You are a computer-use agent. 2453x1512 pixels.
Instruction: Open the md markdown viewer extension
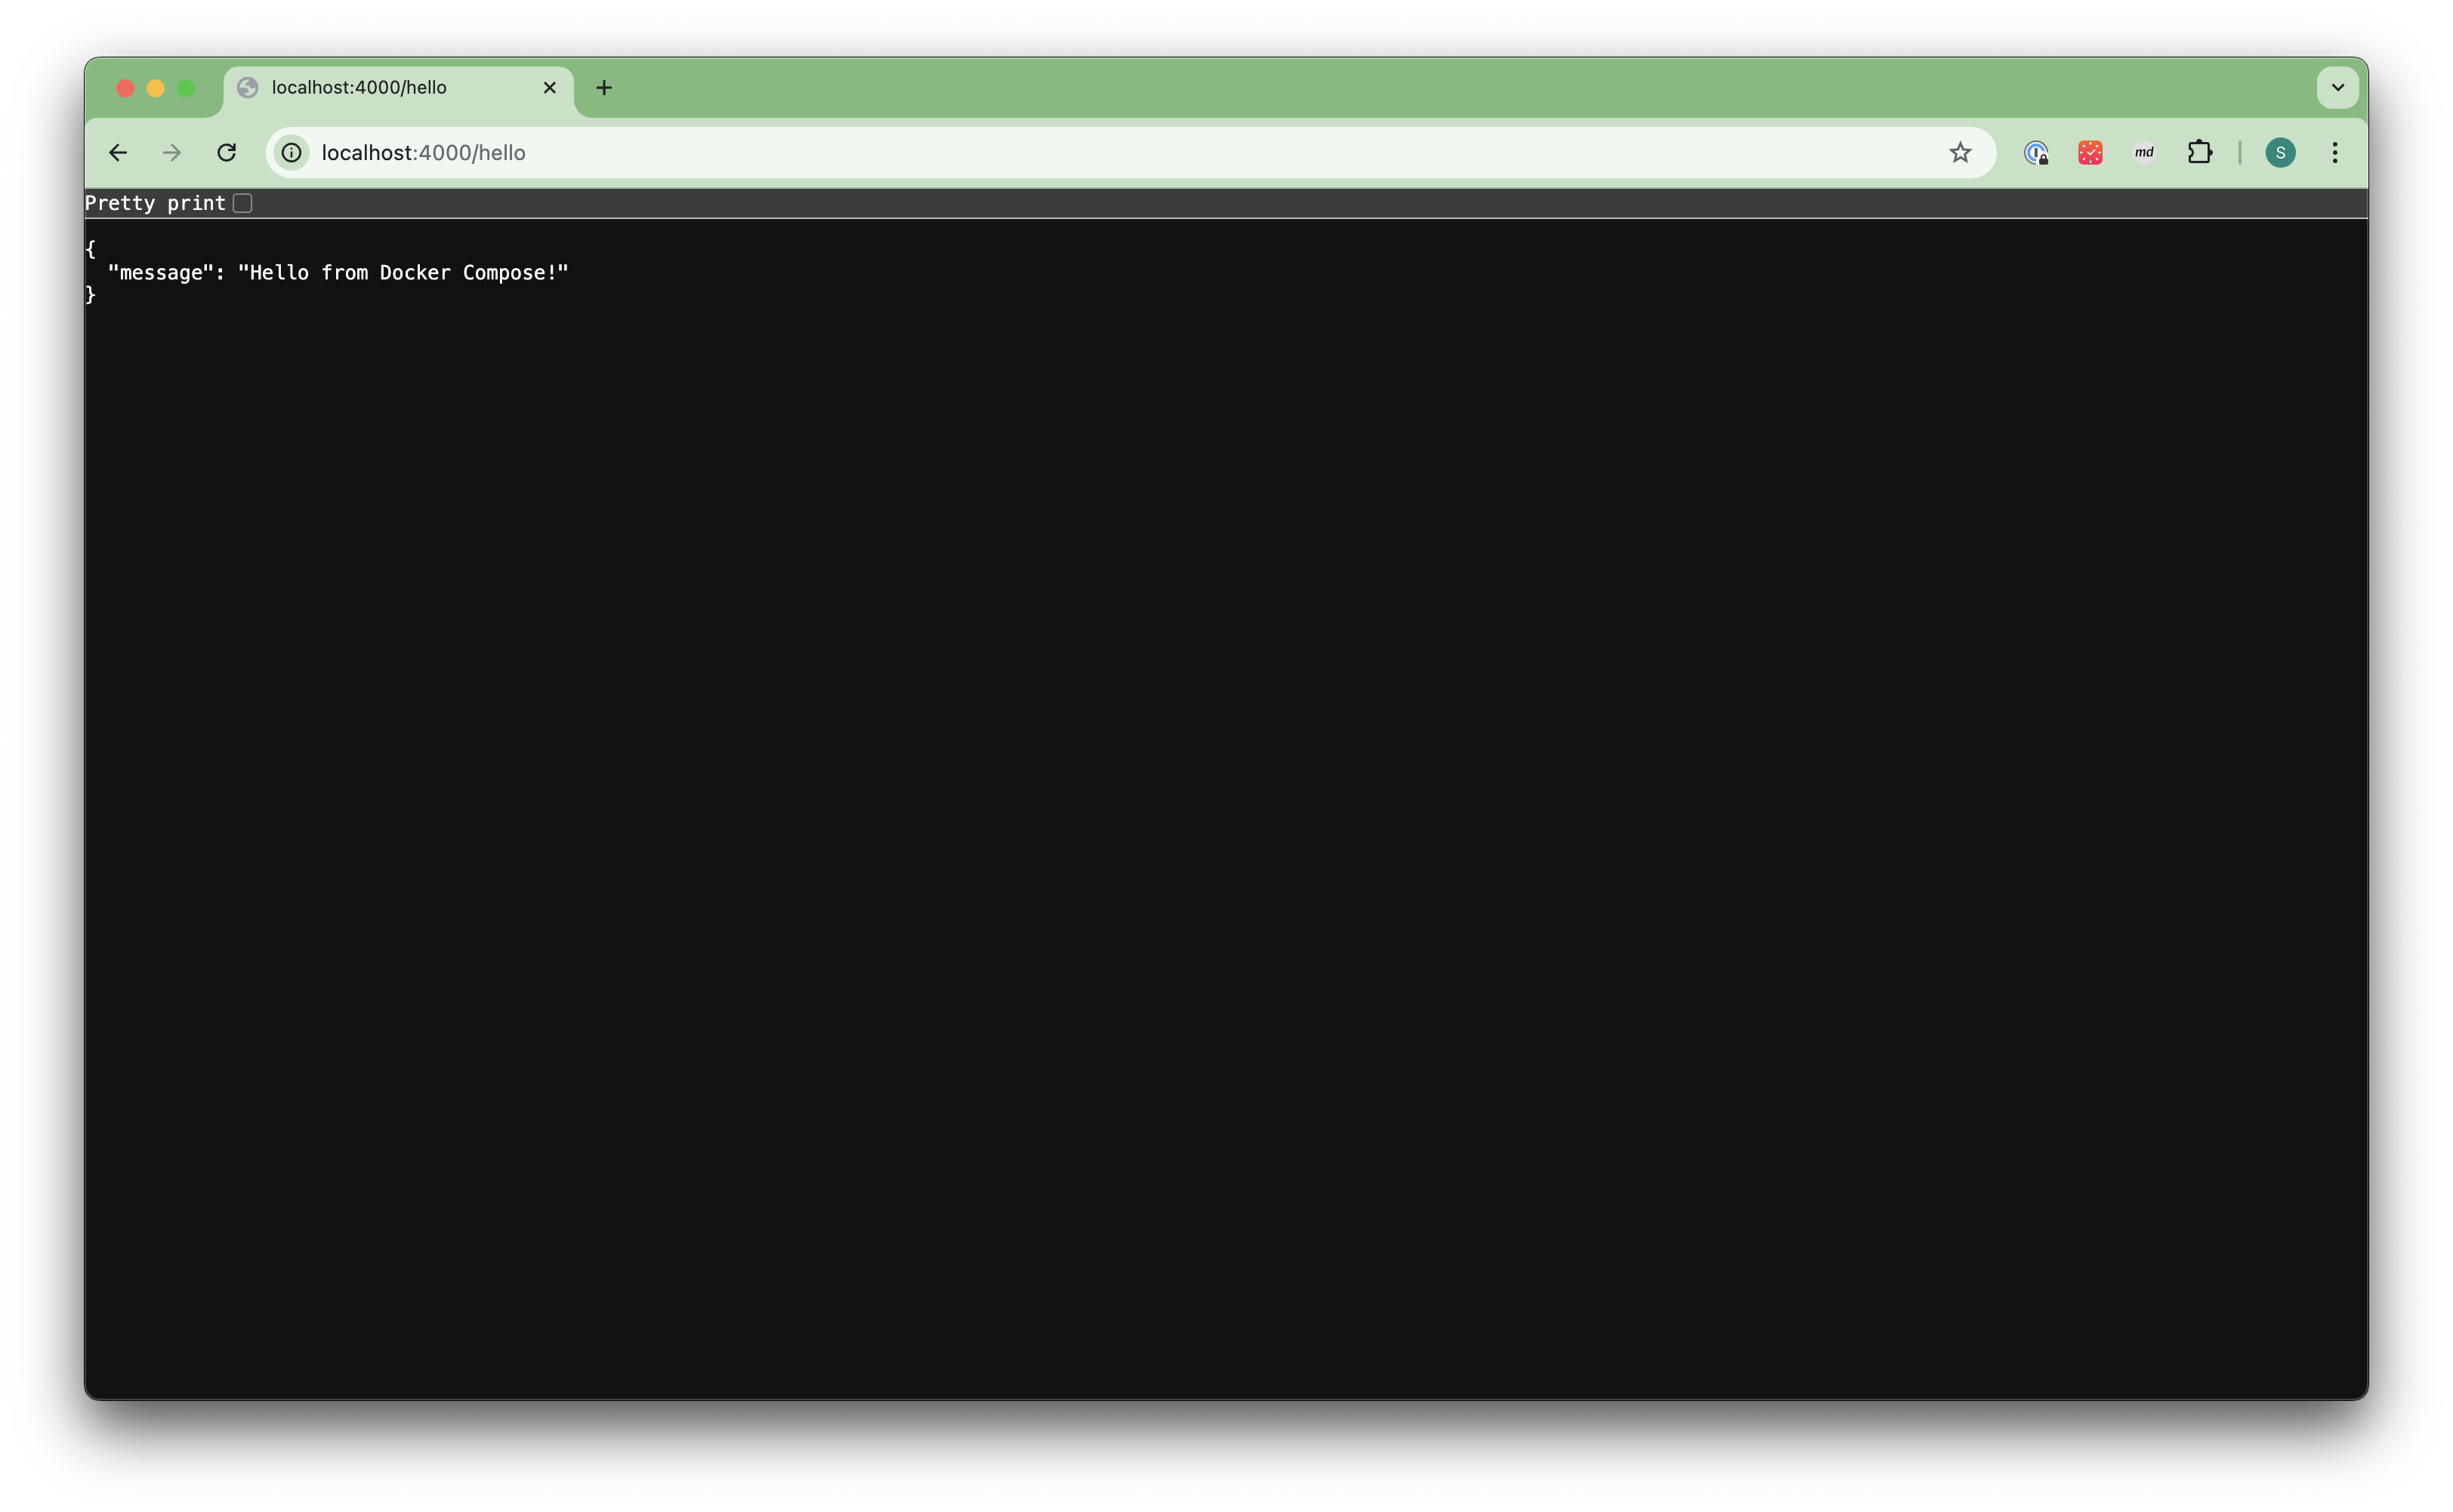click(x=2144, y=152)
